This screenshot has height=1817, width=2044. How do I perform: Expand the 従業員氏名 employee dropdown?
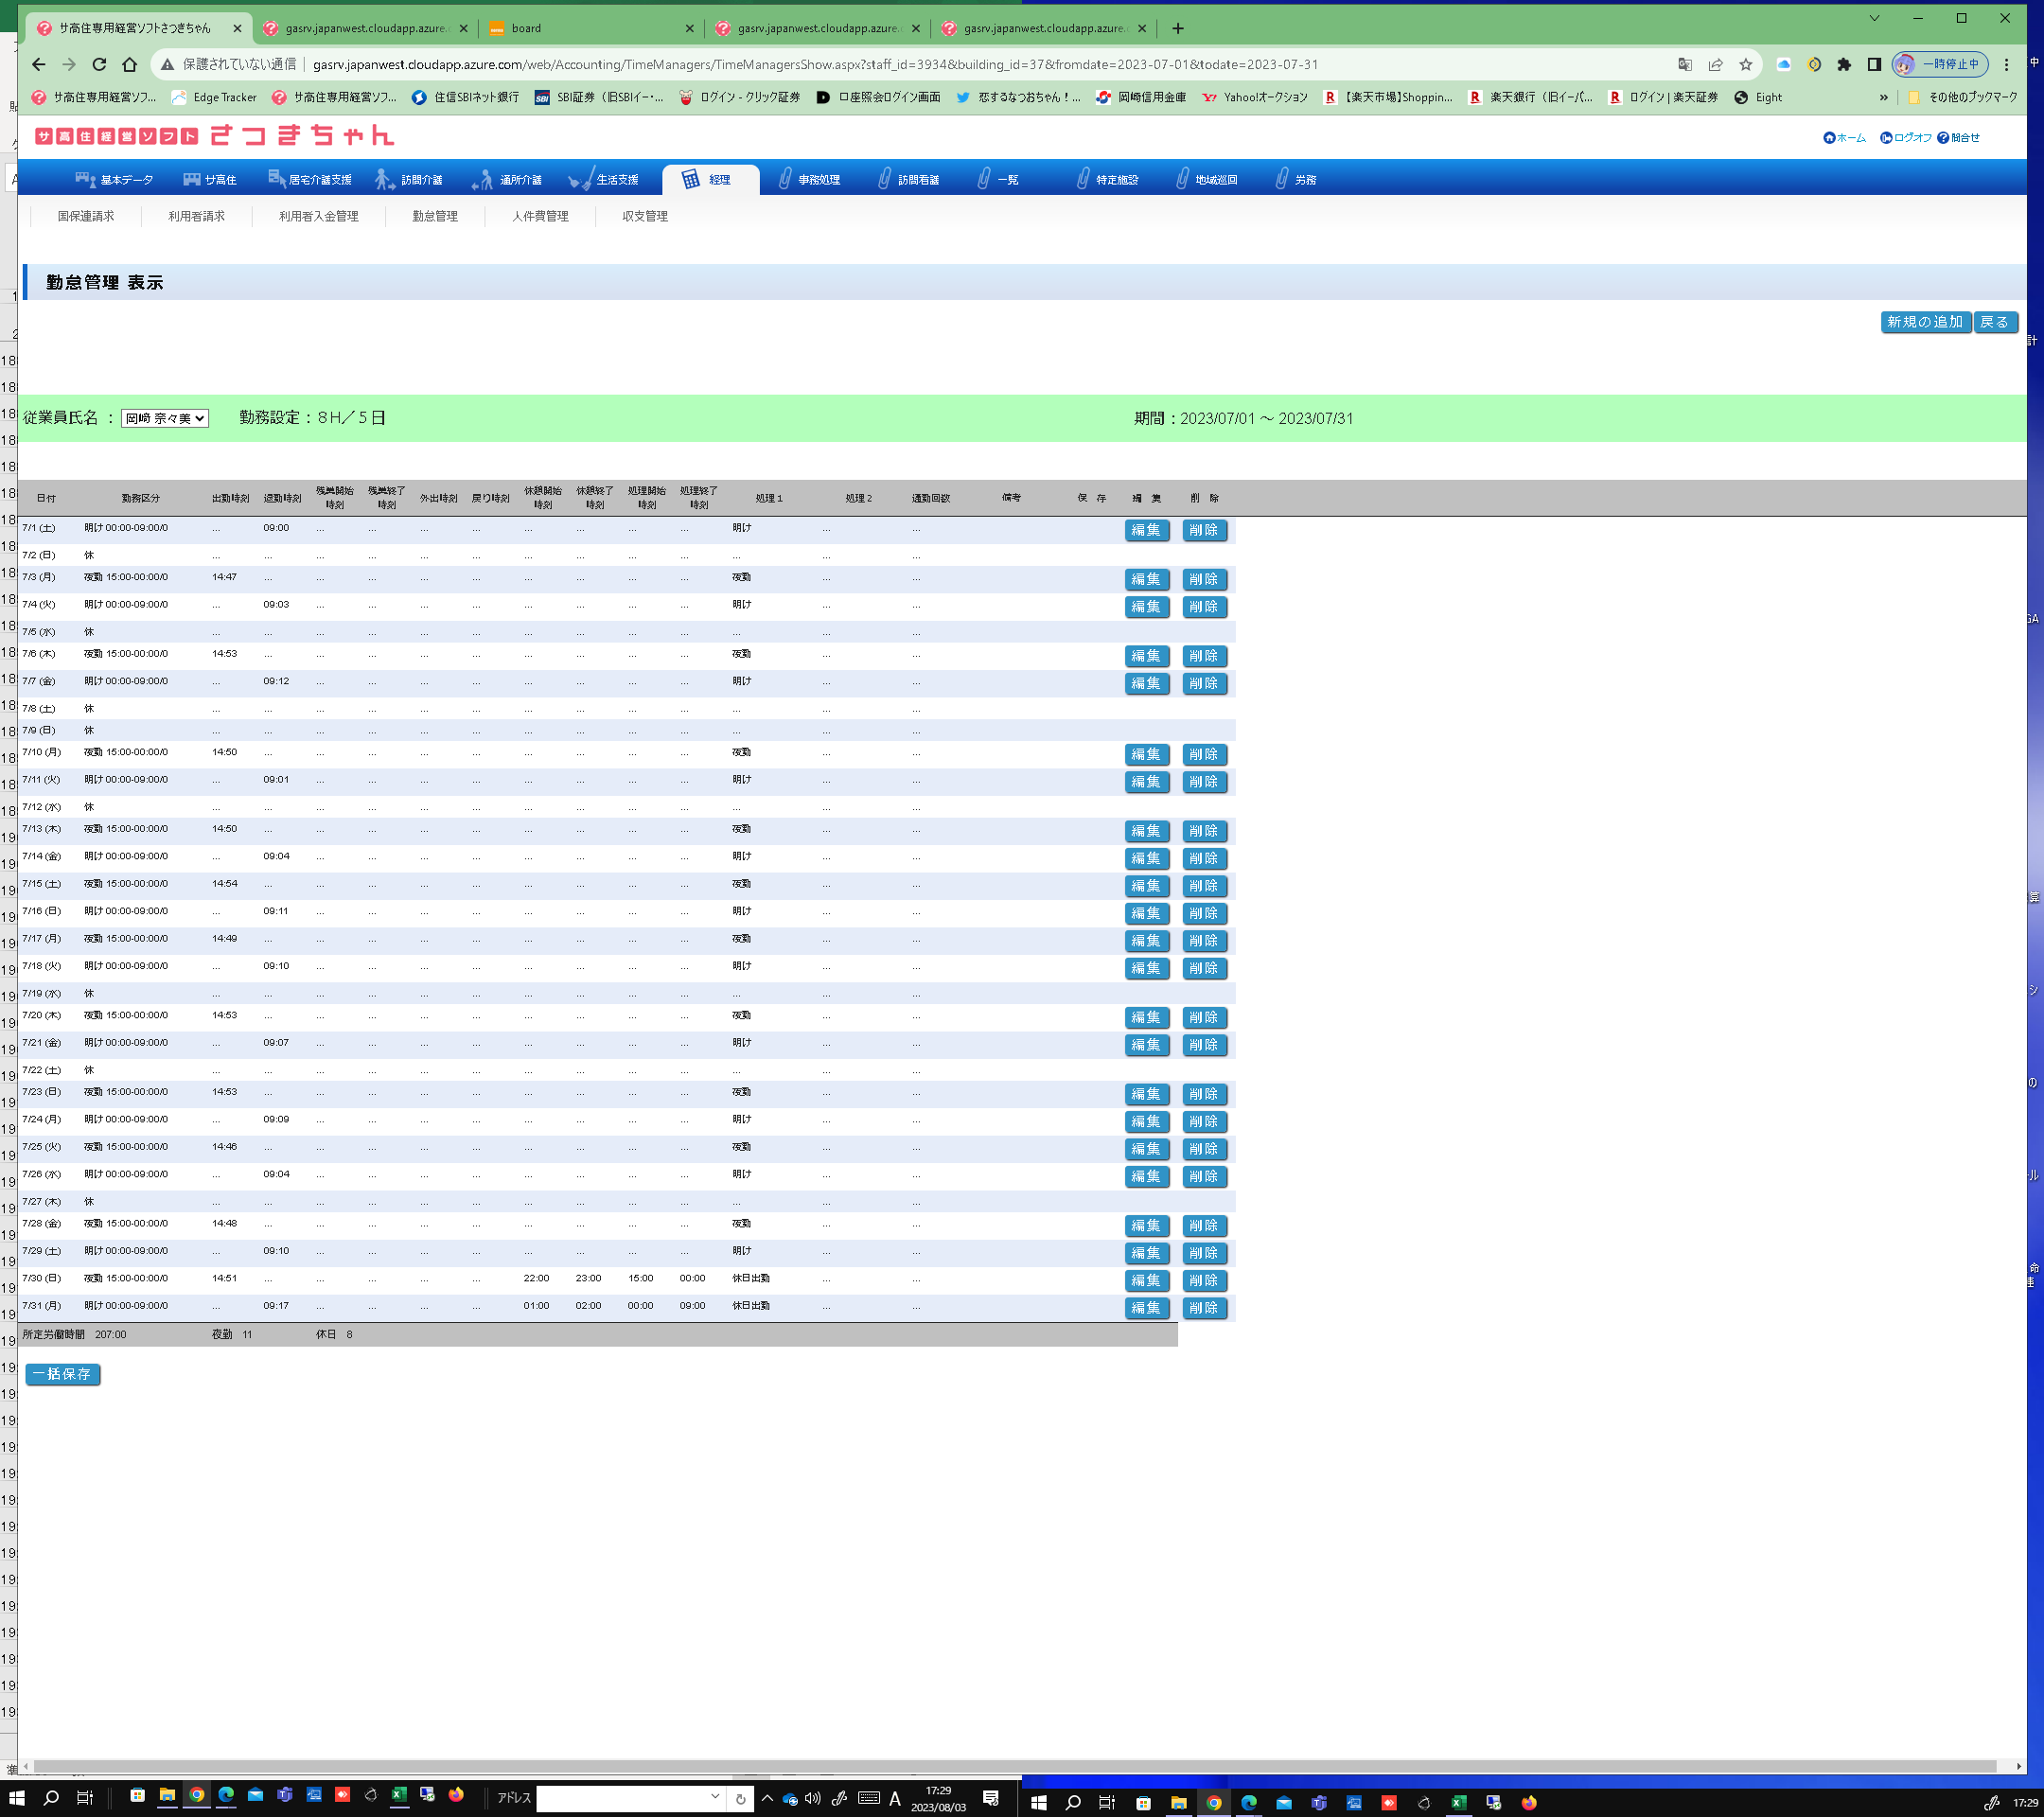point(164,418)
